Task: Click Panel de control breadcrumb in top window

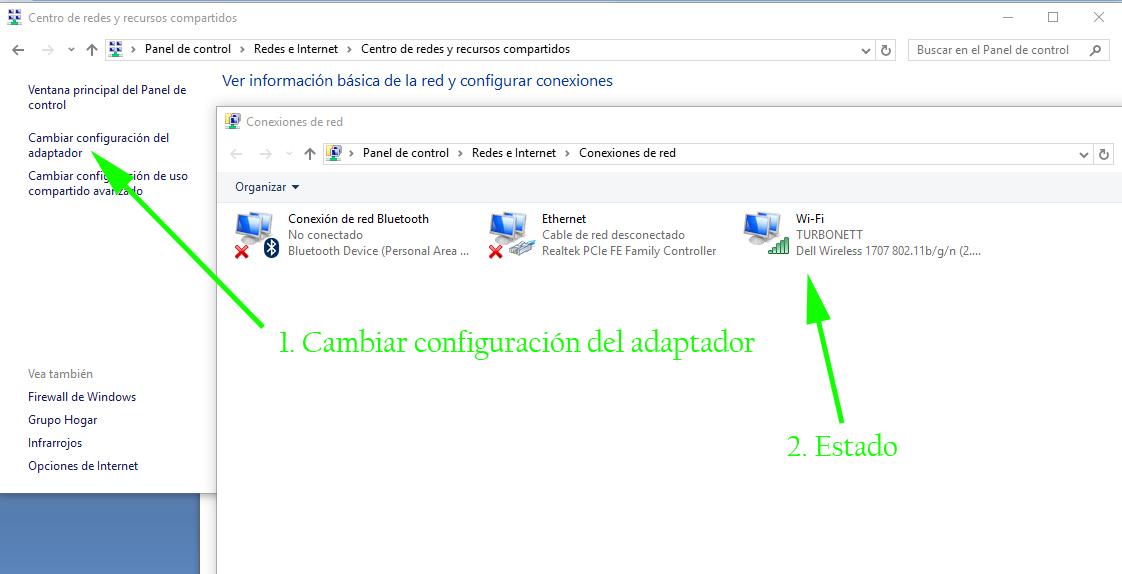Action: pos(187,49)
